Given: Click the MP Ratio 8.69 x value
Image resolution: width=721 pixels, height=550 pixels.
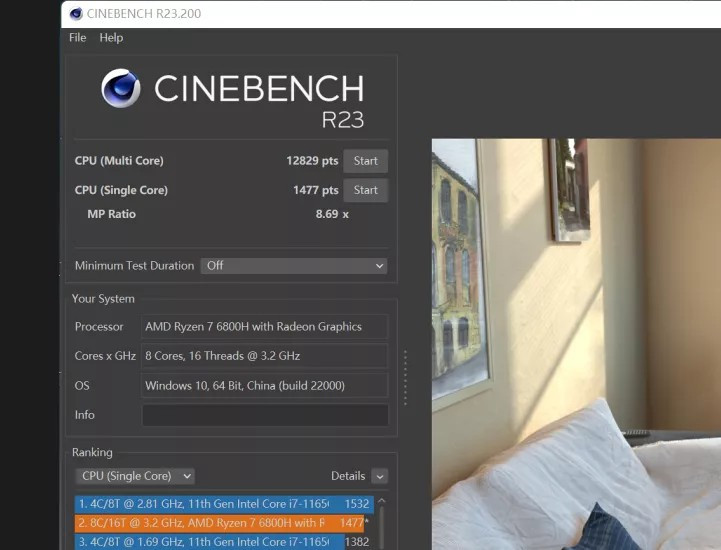Looking at the screenshot, I should click(332, 214).
